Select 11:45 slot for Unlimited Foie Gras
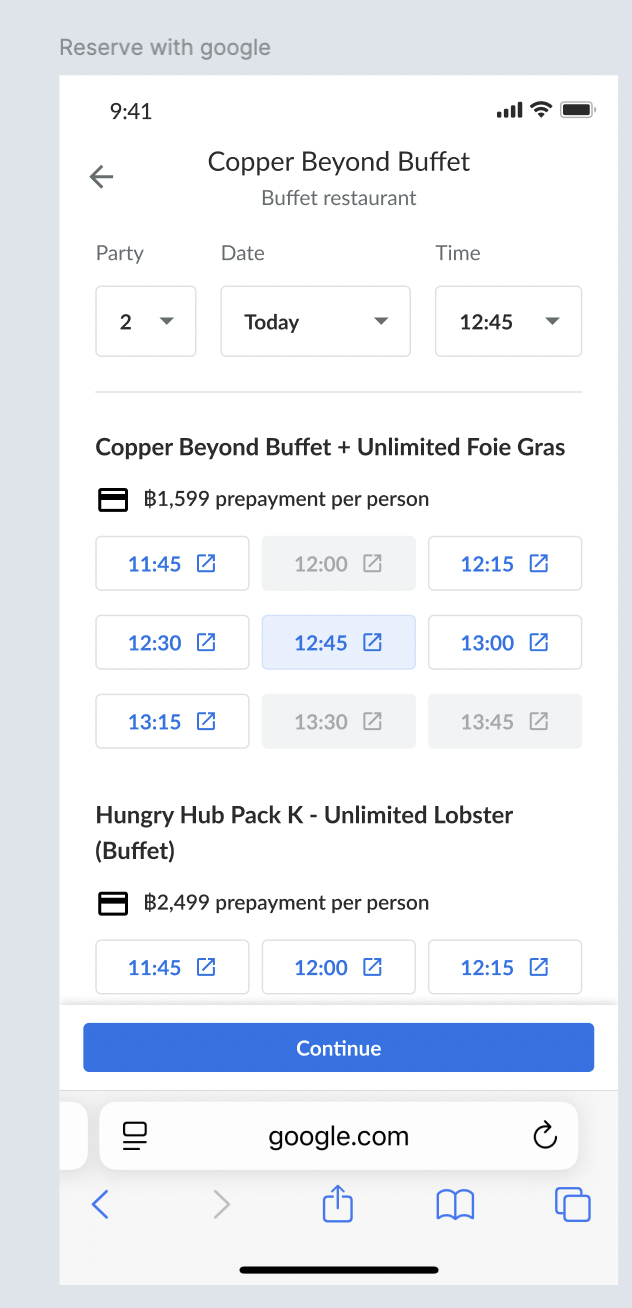 pyautogui.click(x=172, y=564)
